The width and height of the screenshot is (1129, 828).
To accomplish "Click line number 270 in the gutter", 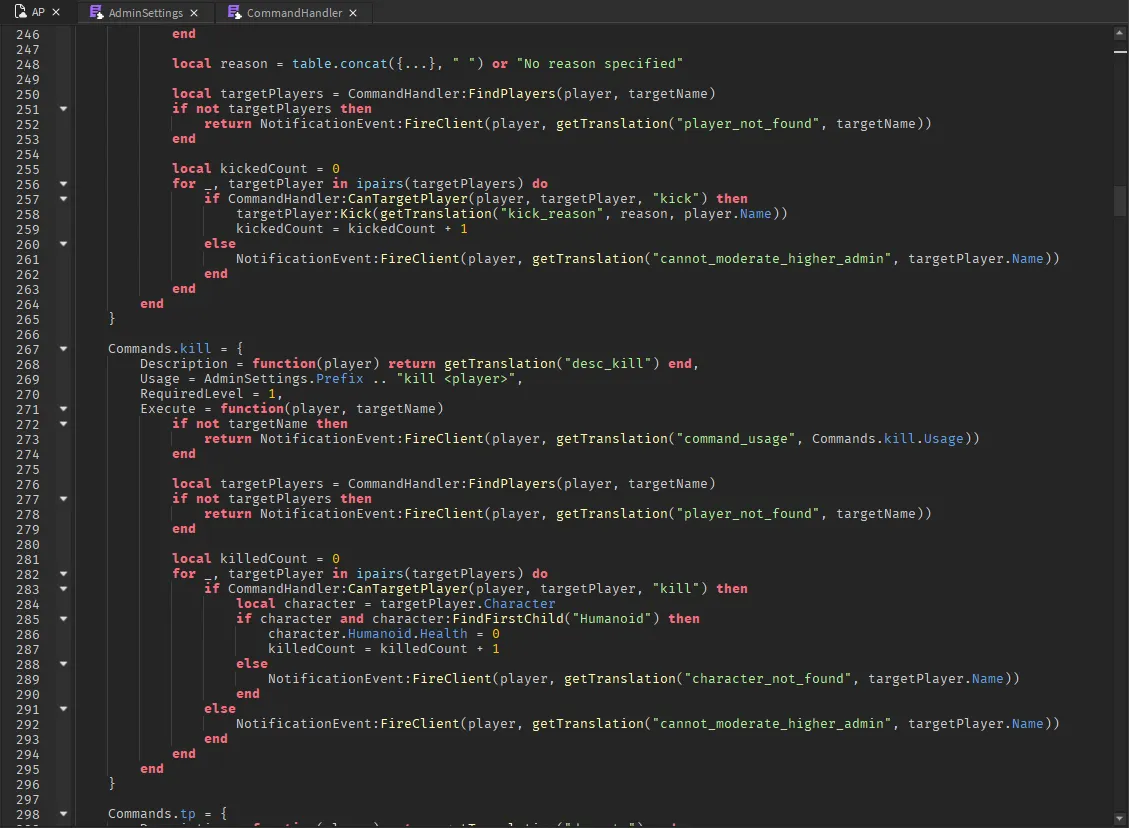I will pos(28,394).
